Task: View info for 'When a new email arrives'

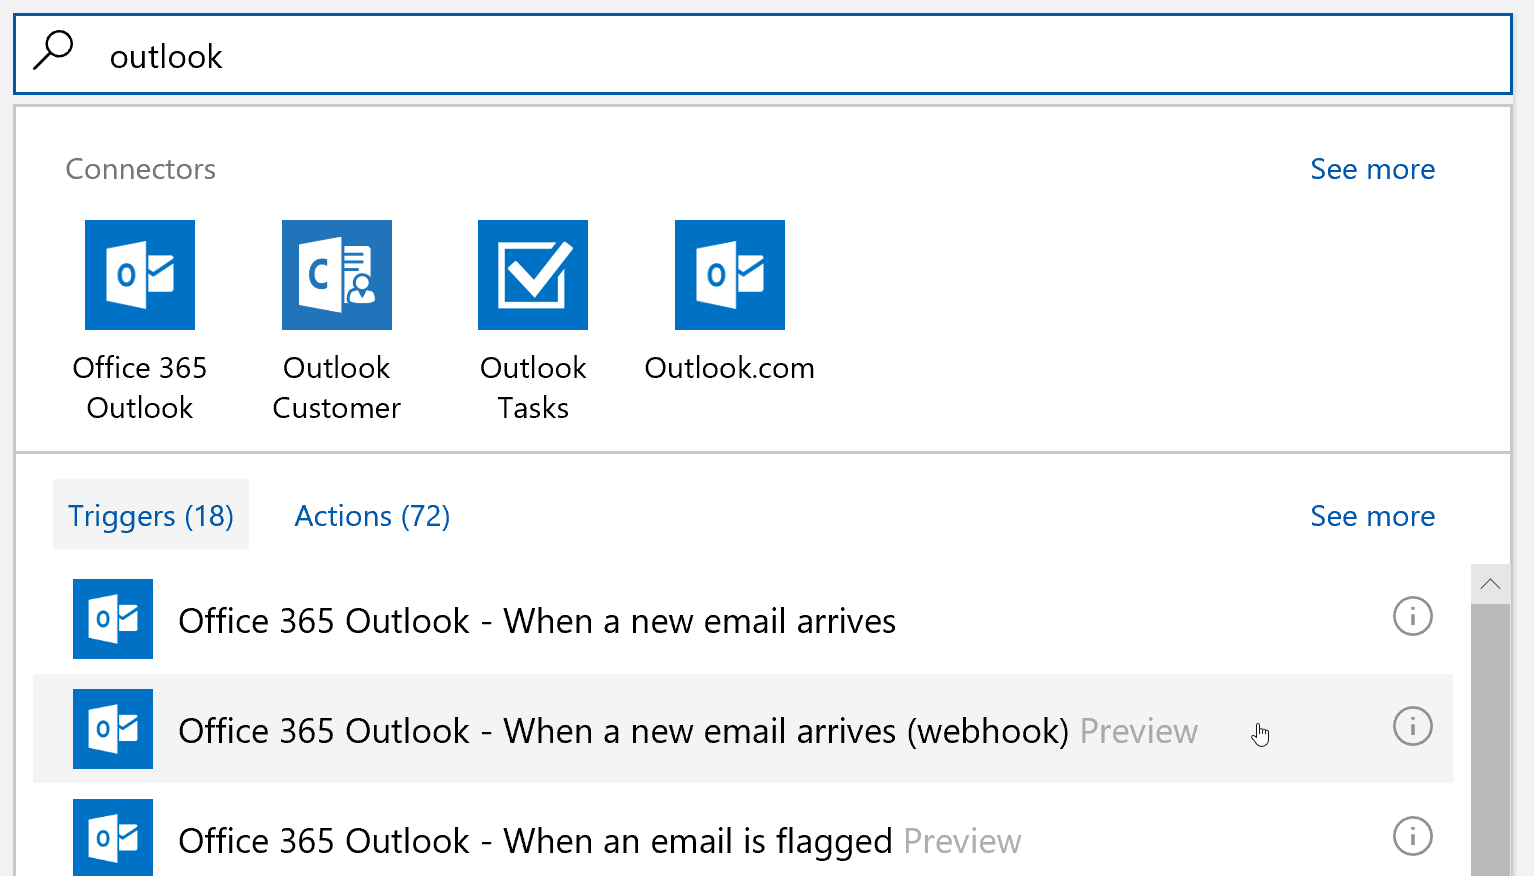Action: click(x=1412, y=617)
